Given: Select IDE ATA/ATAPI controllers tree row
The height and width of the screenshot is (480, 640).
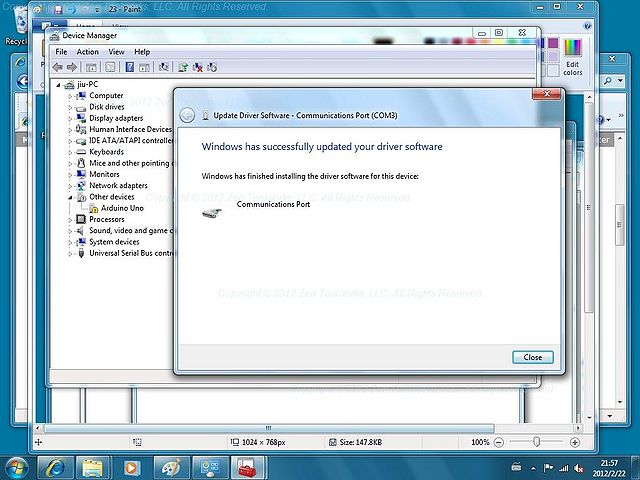Looking at the screenshot, I should click(125, 140).
